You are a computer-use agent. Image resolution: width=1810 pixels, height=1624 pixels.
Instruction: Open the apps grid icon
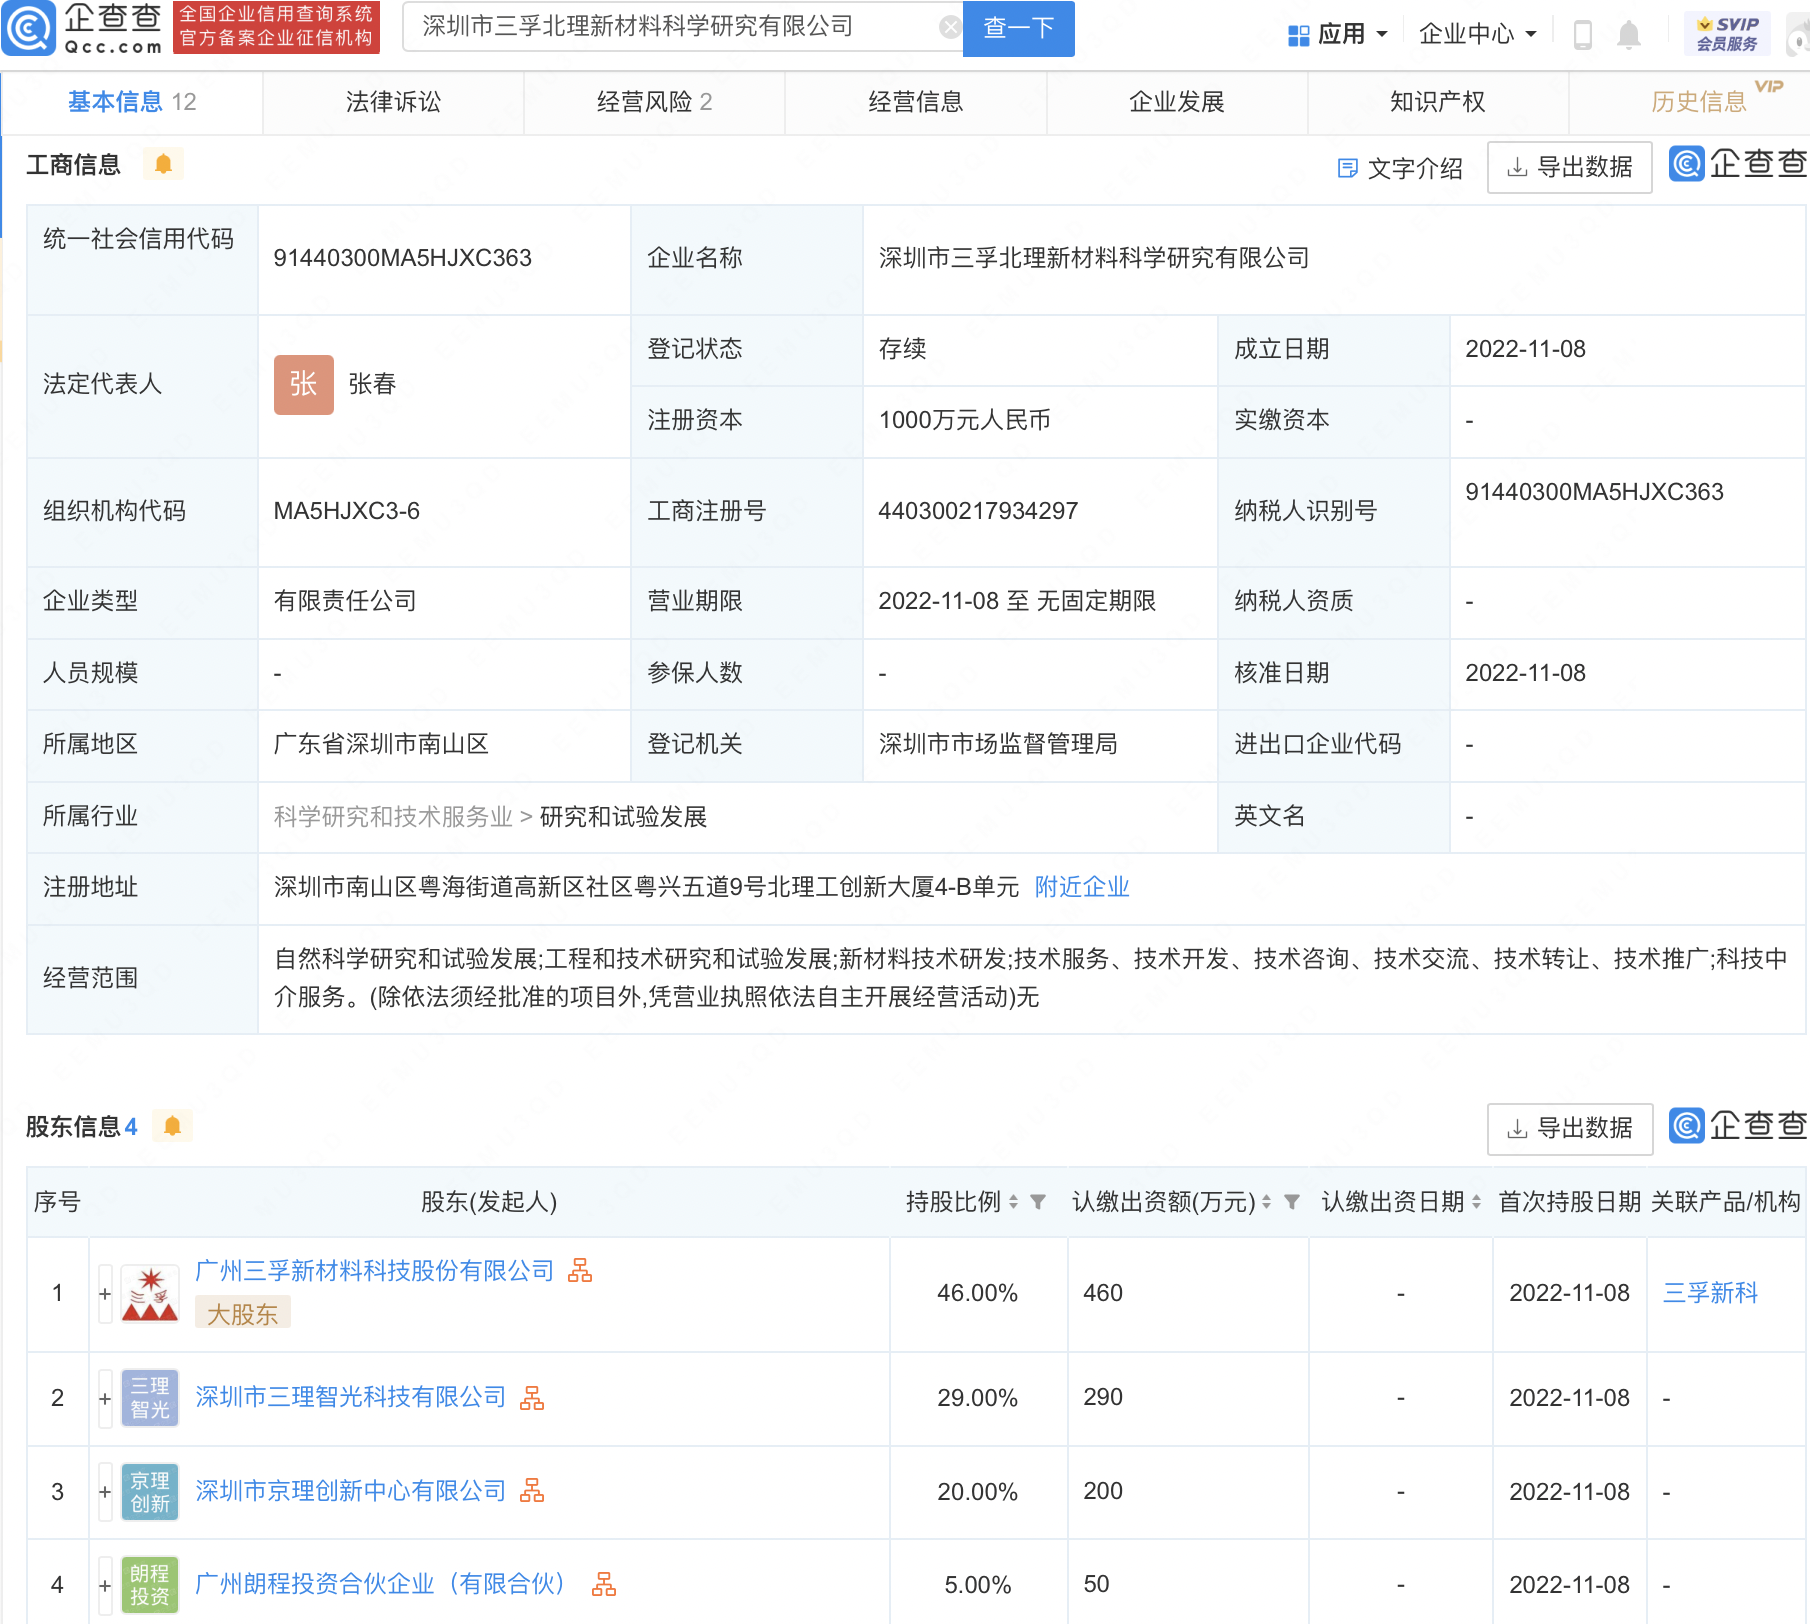1298,35
